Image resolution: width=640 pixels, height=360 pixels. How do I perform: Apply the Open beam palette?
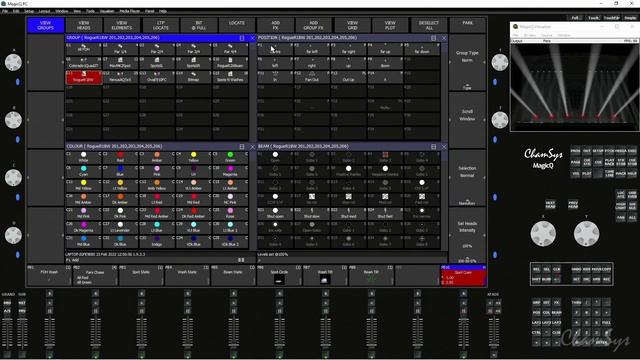click(275, 157)
